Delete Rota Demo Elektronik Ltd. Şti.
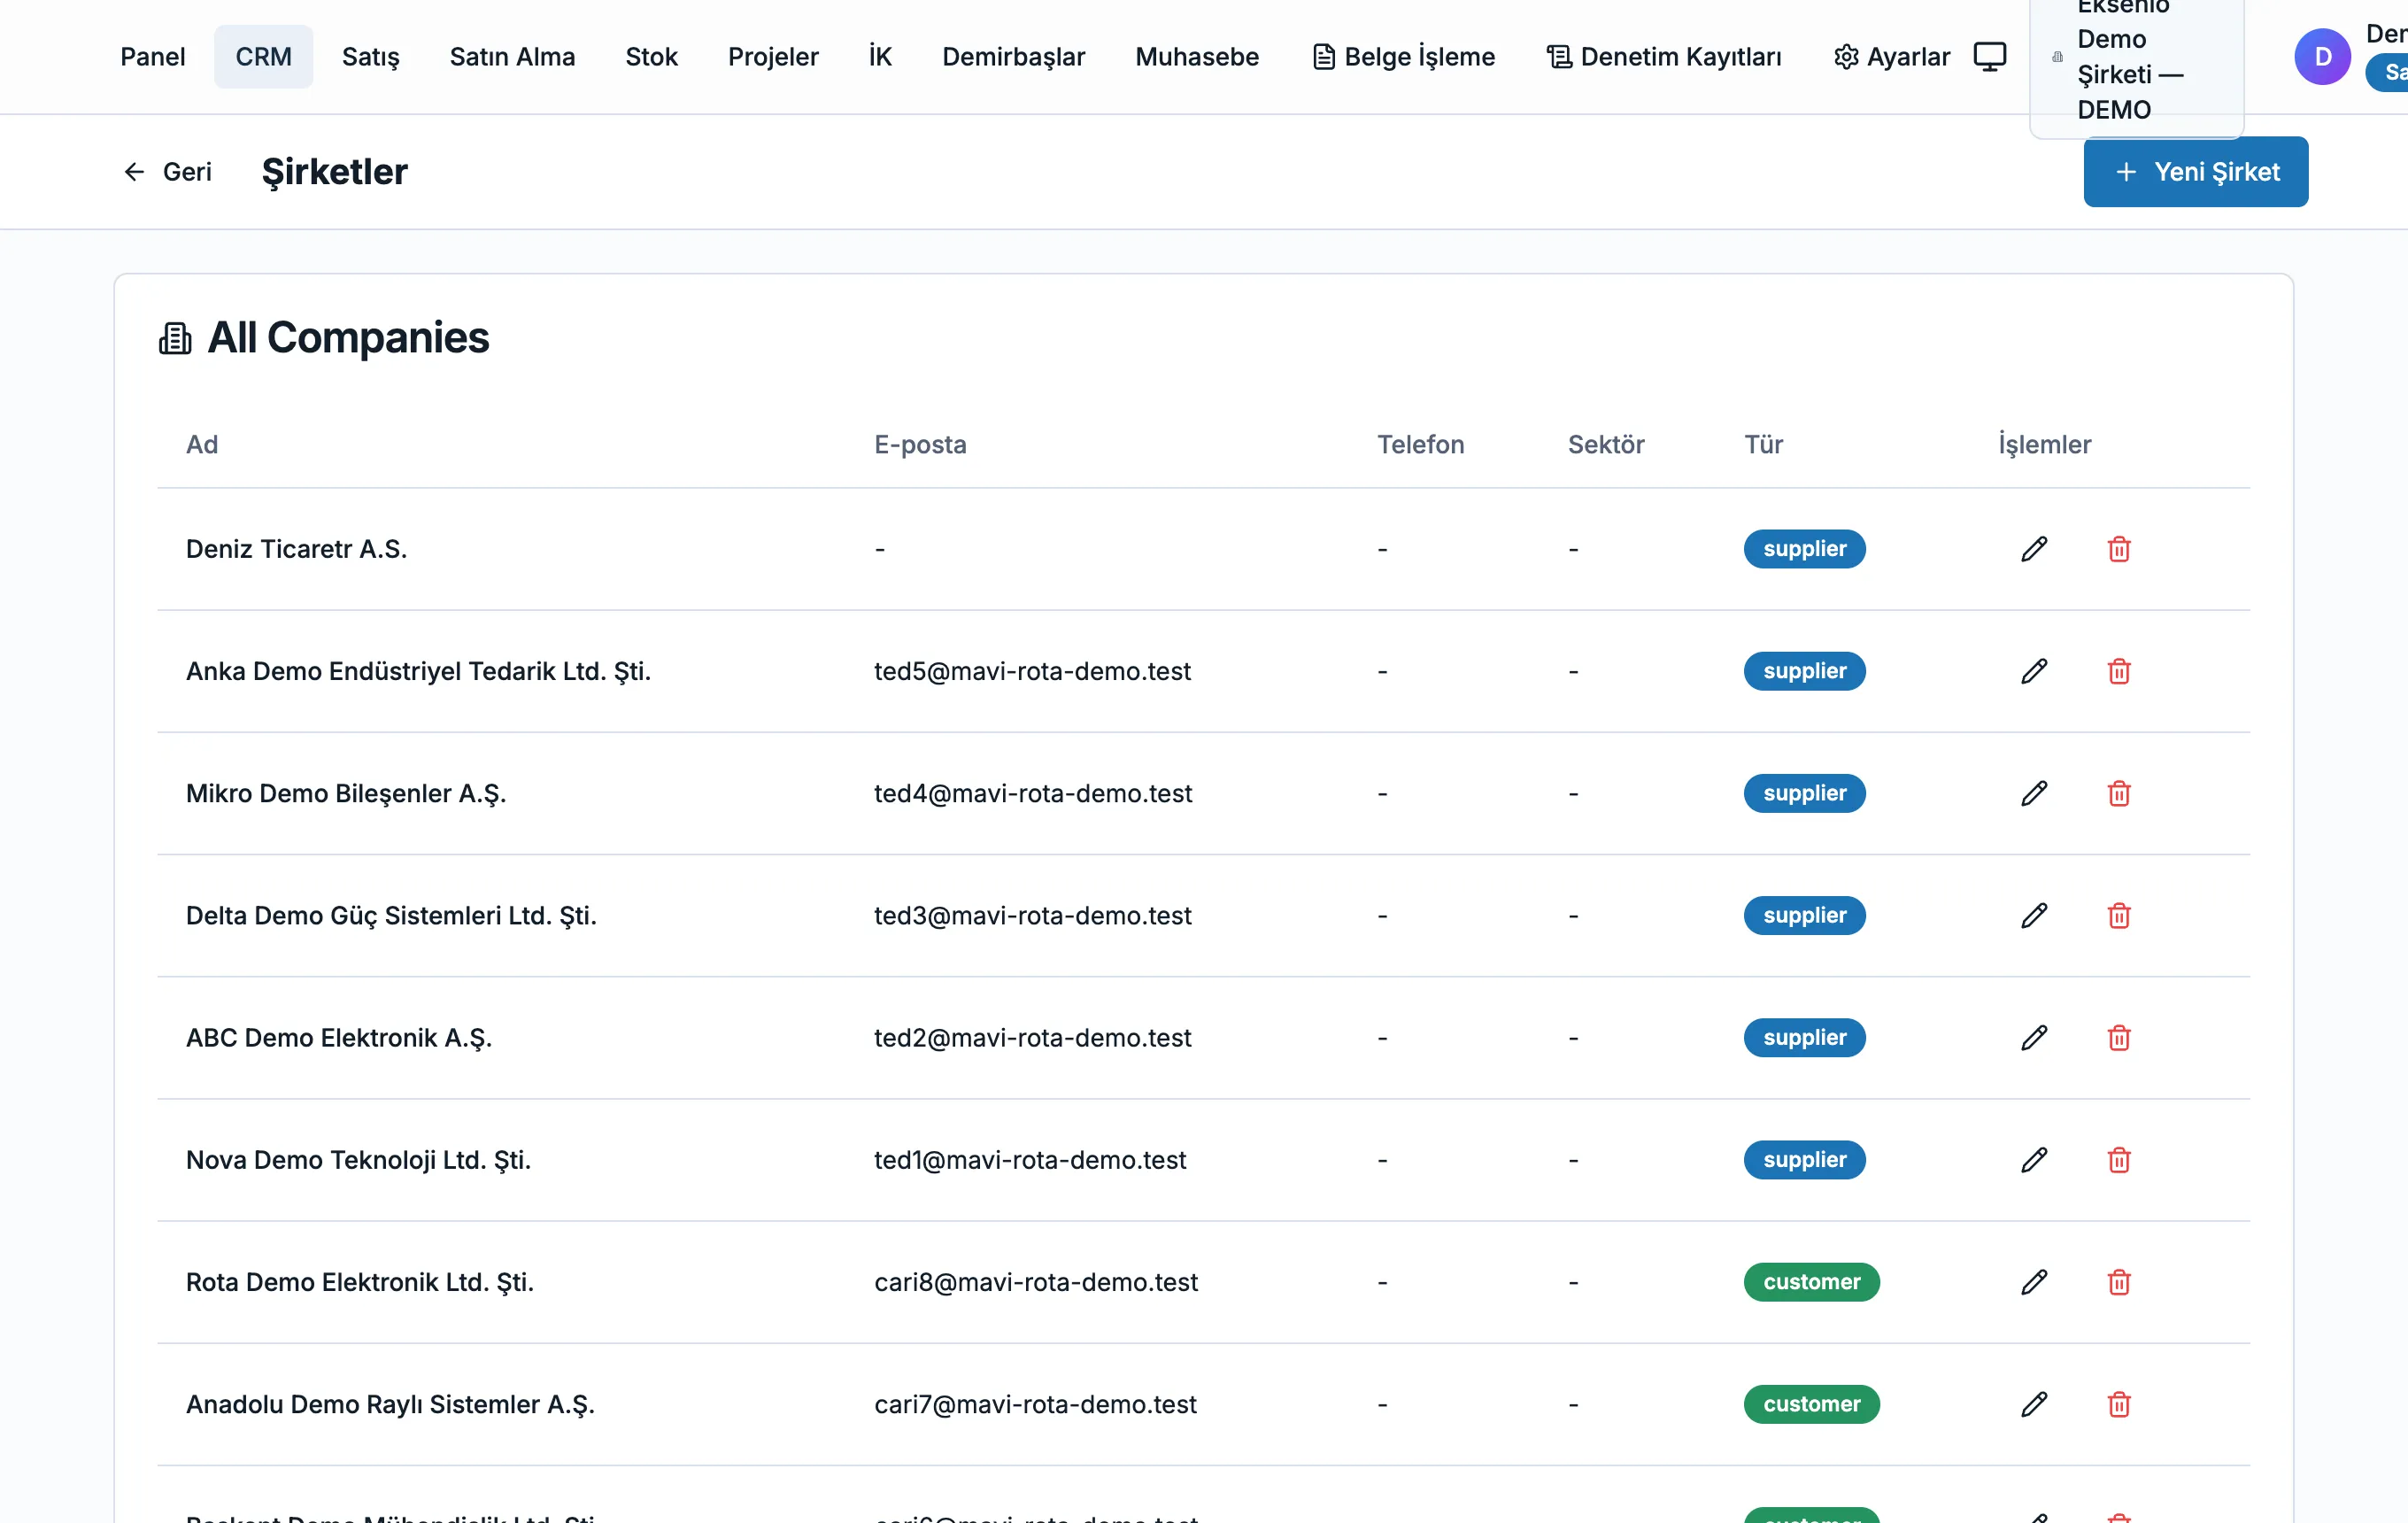Screen dimensions: 2408x1523 [2118, 1282]
